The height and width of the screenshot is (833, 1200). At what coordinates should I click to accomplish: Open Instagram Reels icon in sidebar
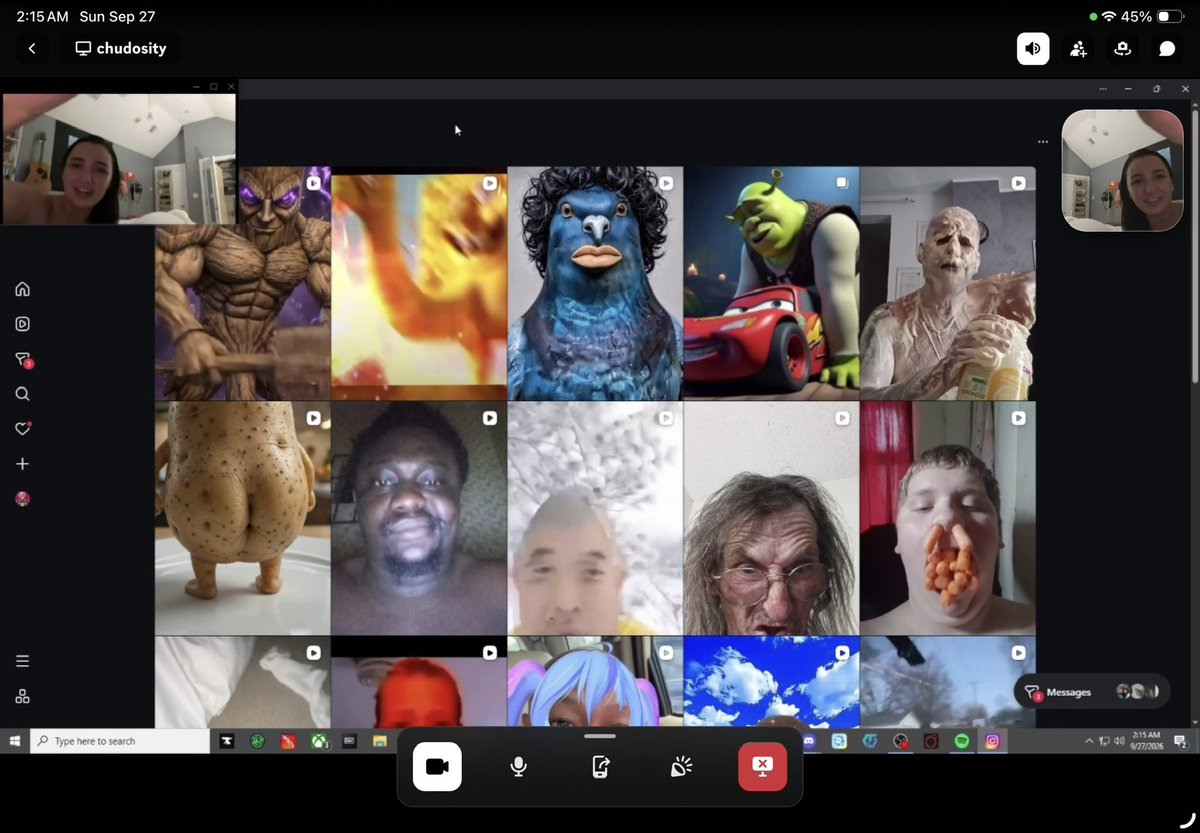click(x=22, y=324)
